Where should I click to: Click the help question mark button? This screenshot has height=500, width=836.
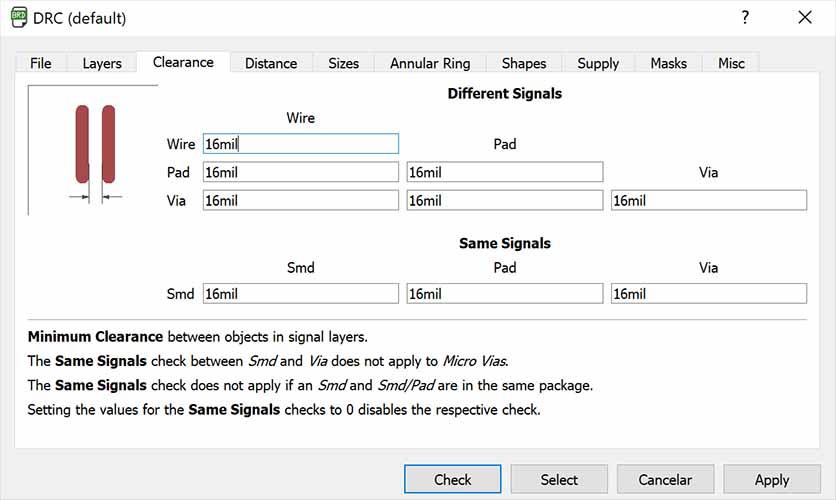(745, 18)
